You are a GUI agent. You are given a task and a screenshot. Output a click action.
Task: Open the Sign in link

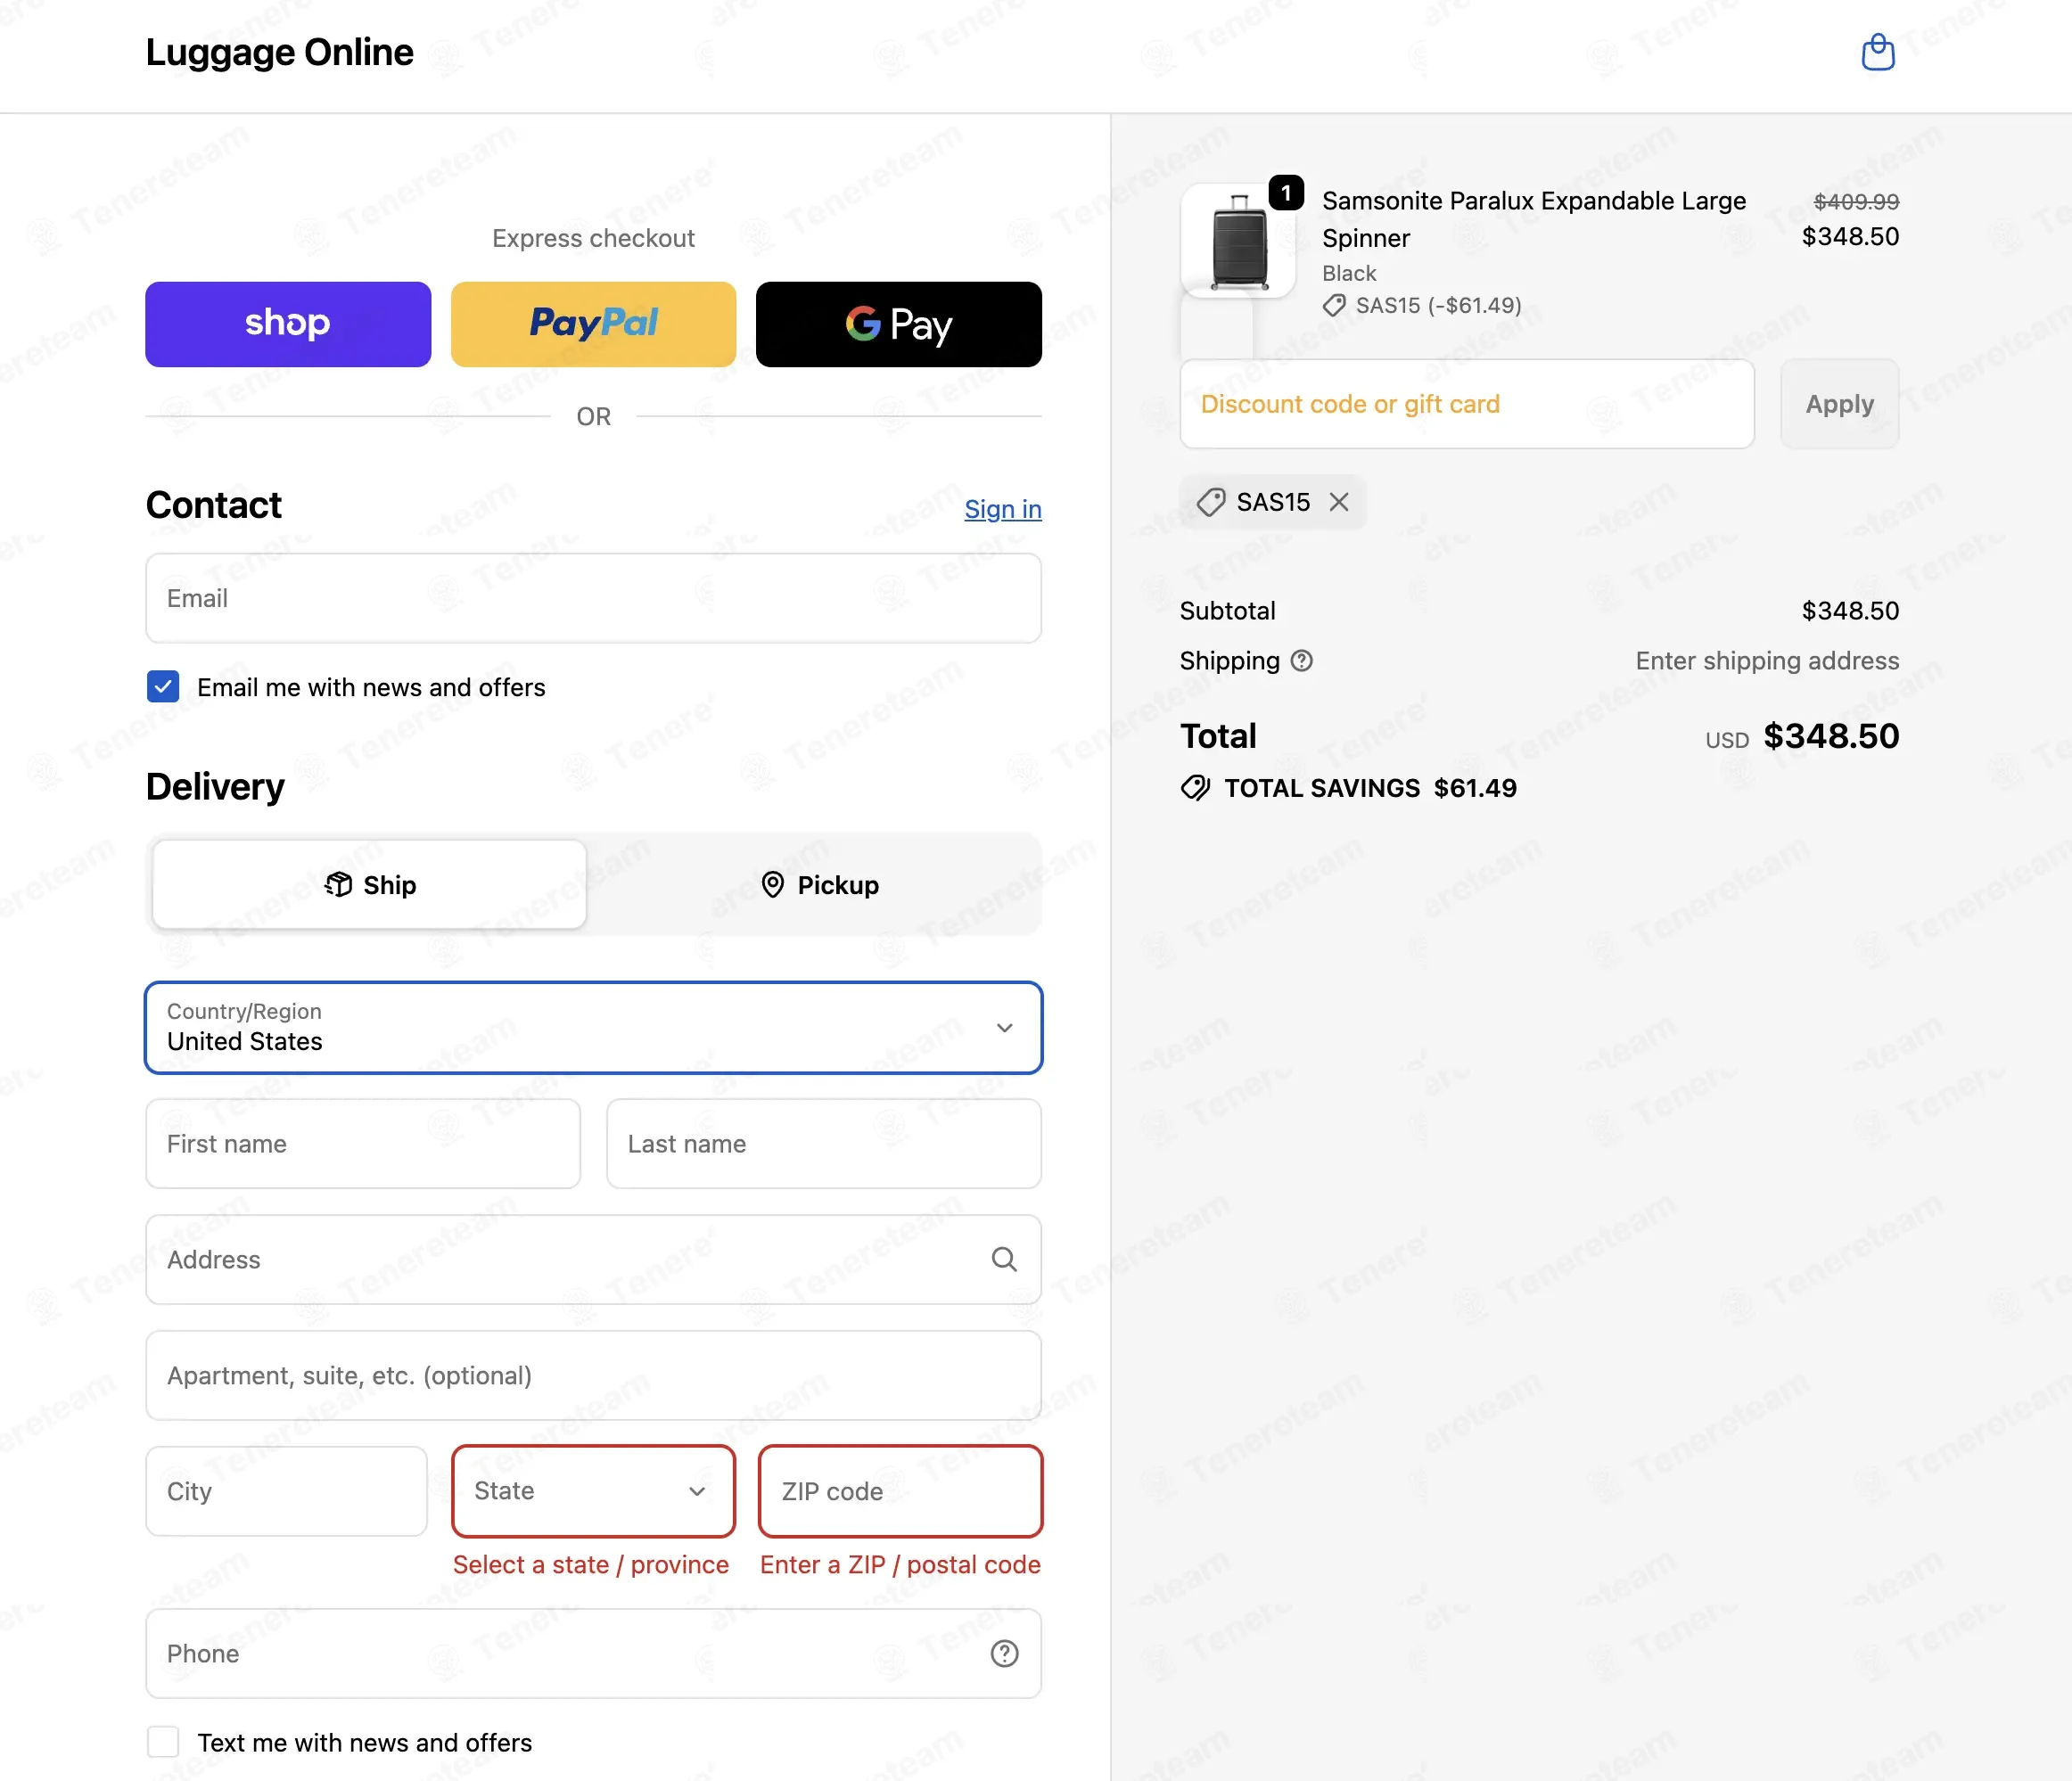1003,509
